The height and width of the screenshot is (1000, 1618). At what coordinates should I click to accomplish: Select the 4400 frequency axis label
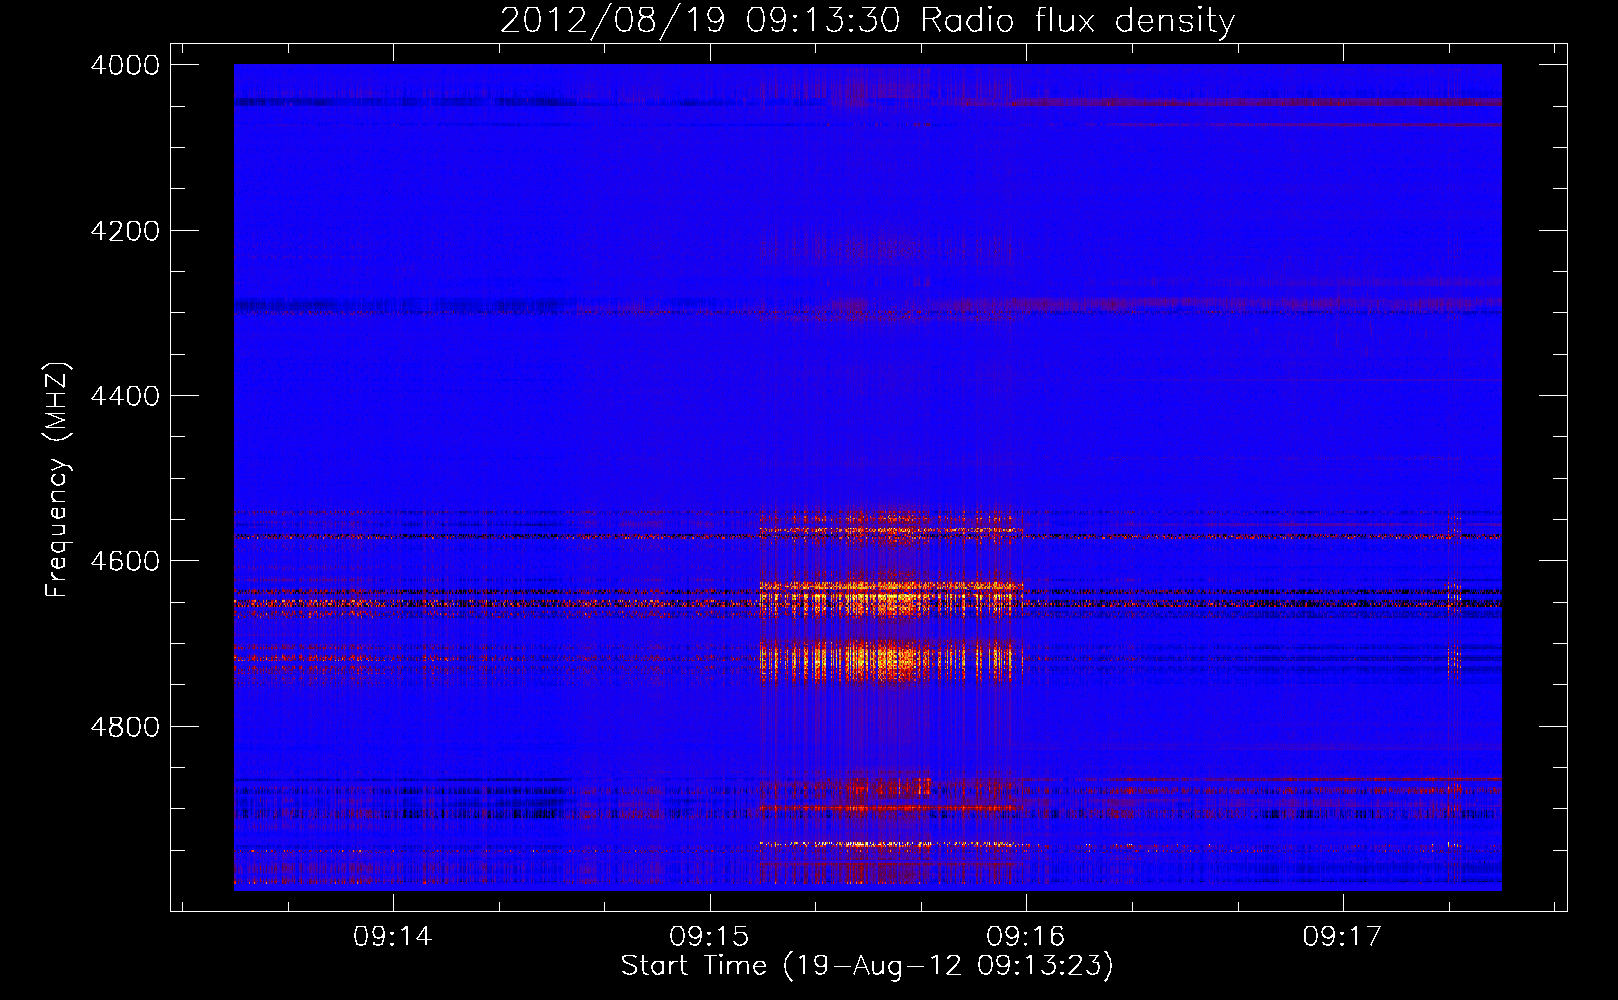(x=125, y=396)
